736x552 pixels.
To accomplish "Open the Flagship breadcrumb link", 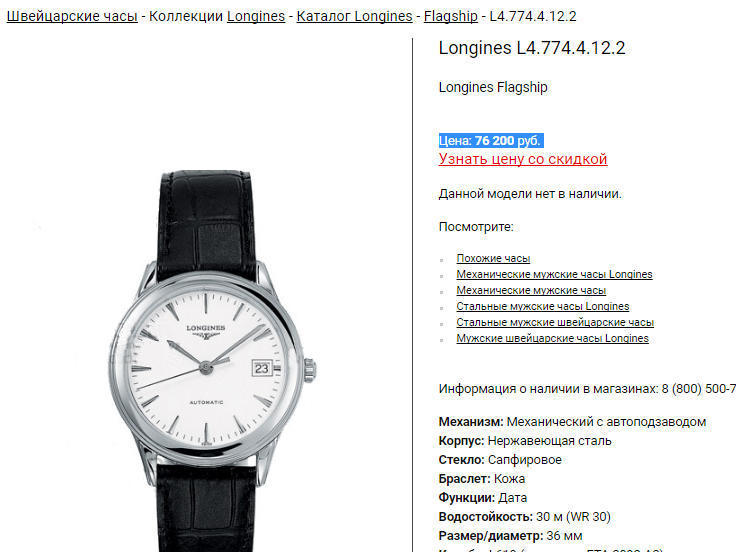I will pos(451,16).
